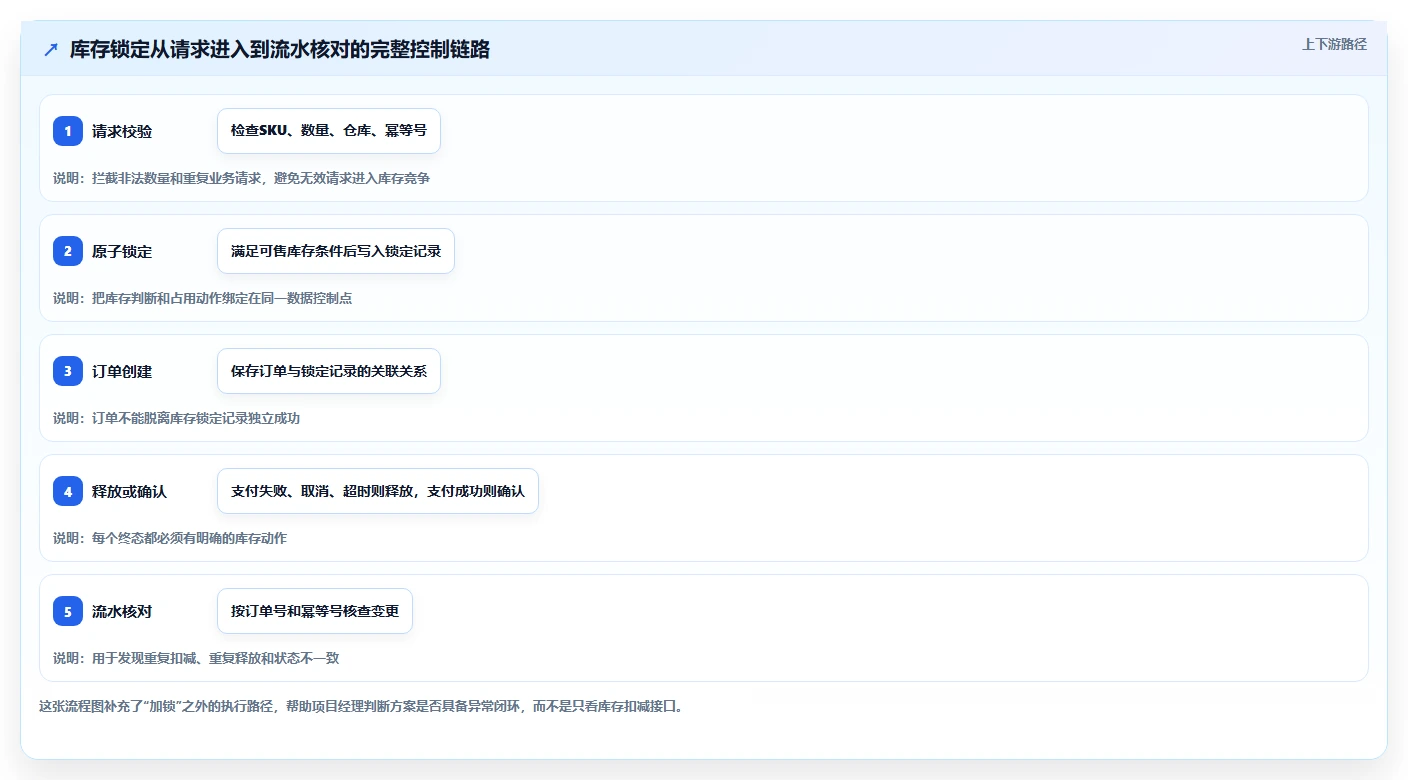Select the 原子锁定 step label

click(x=122, y=251)
